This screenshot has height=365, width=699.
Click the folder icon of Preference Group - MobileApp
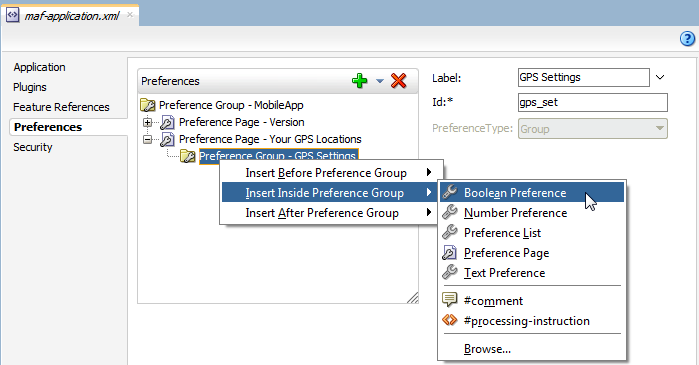148,105
